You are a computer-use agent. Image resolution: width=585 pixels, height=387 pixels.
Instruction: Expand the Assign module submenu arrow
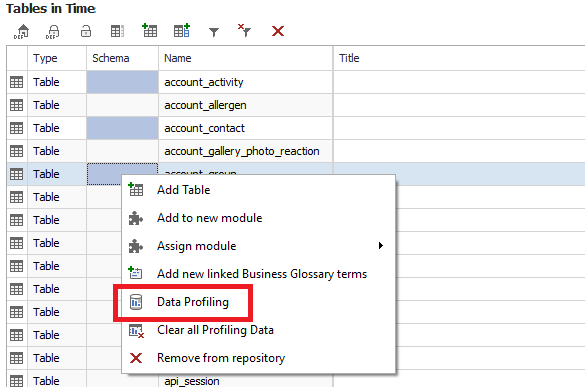click(381, 246)
